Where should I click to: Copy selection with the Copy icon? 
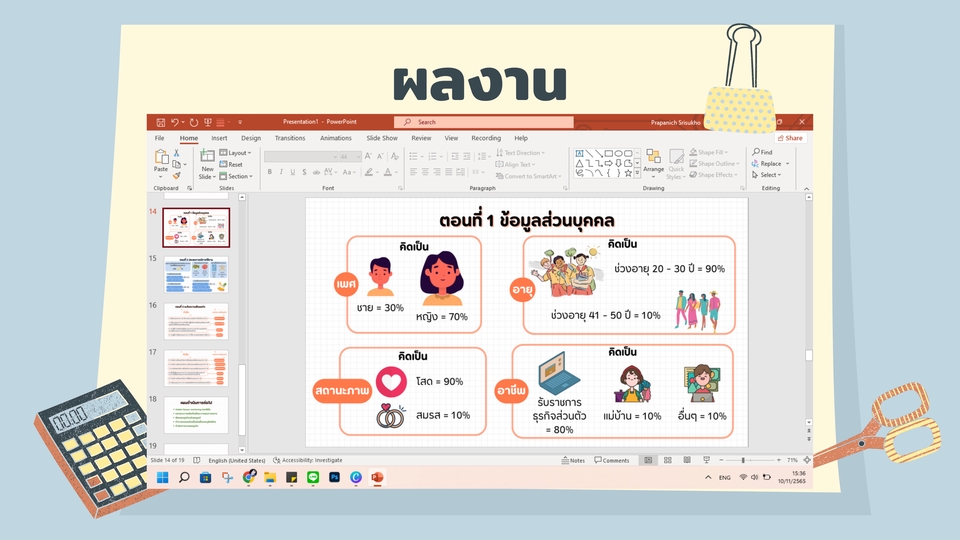(176, 164)
